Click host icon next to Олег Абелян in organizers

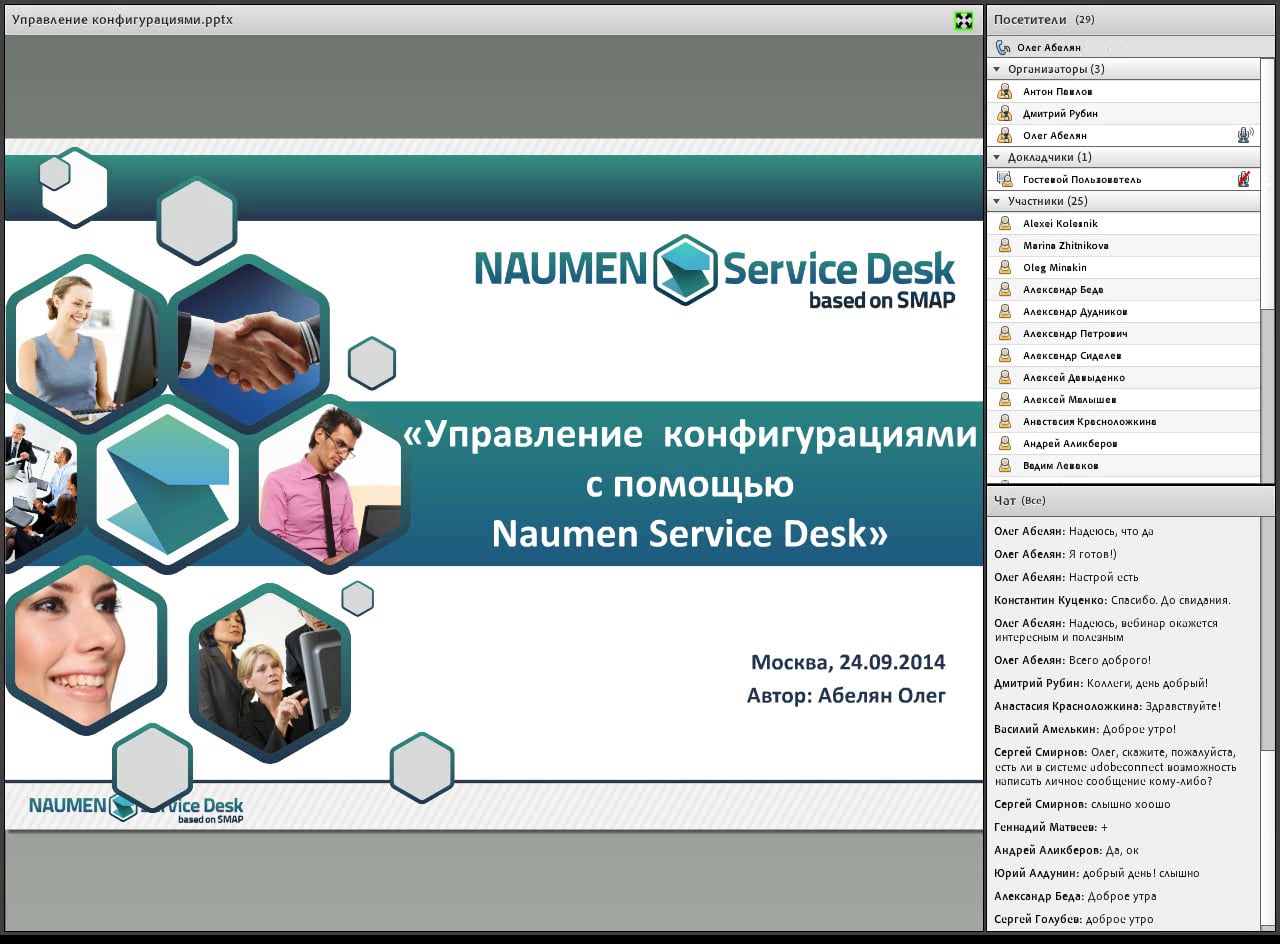click(1005, 135)
